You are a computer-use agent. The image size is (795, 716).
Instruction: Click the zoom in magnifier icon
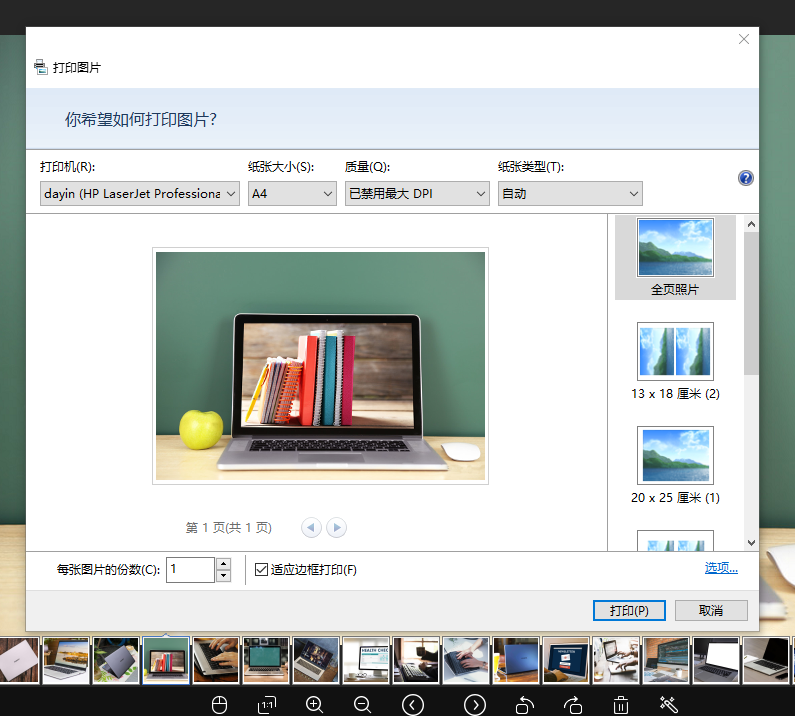pos(315,704)
